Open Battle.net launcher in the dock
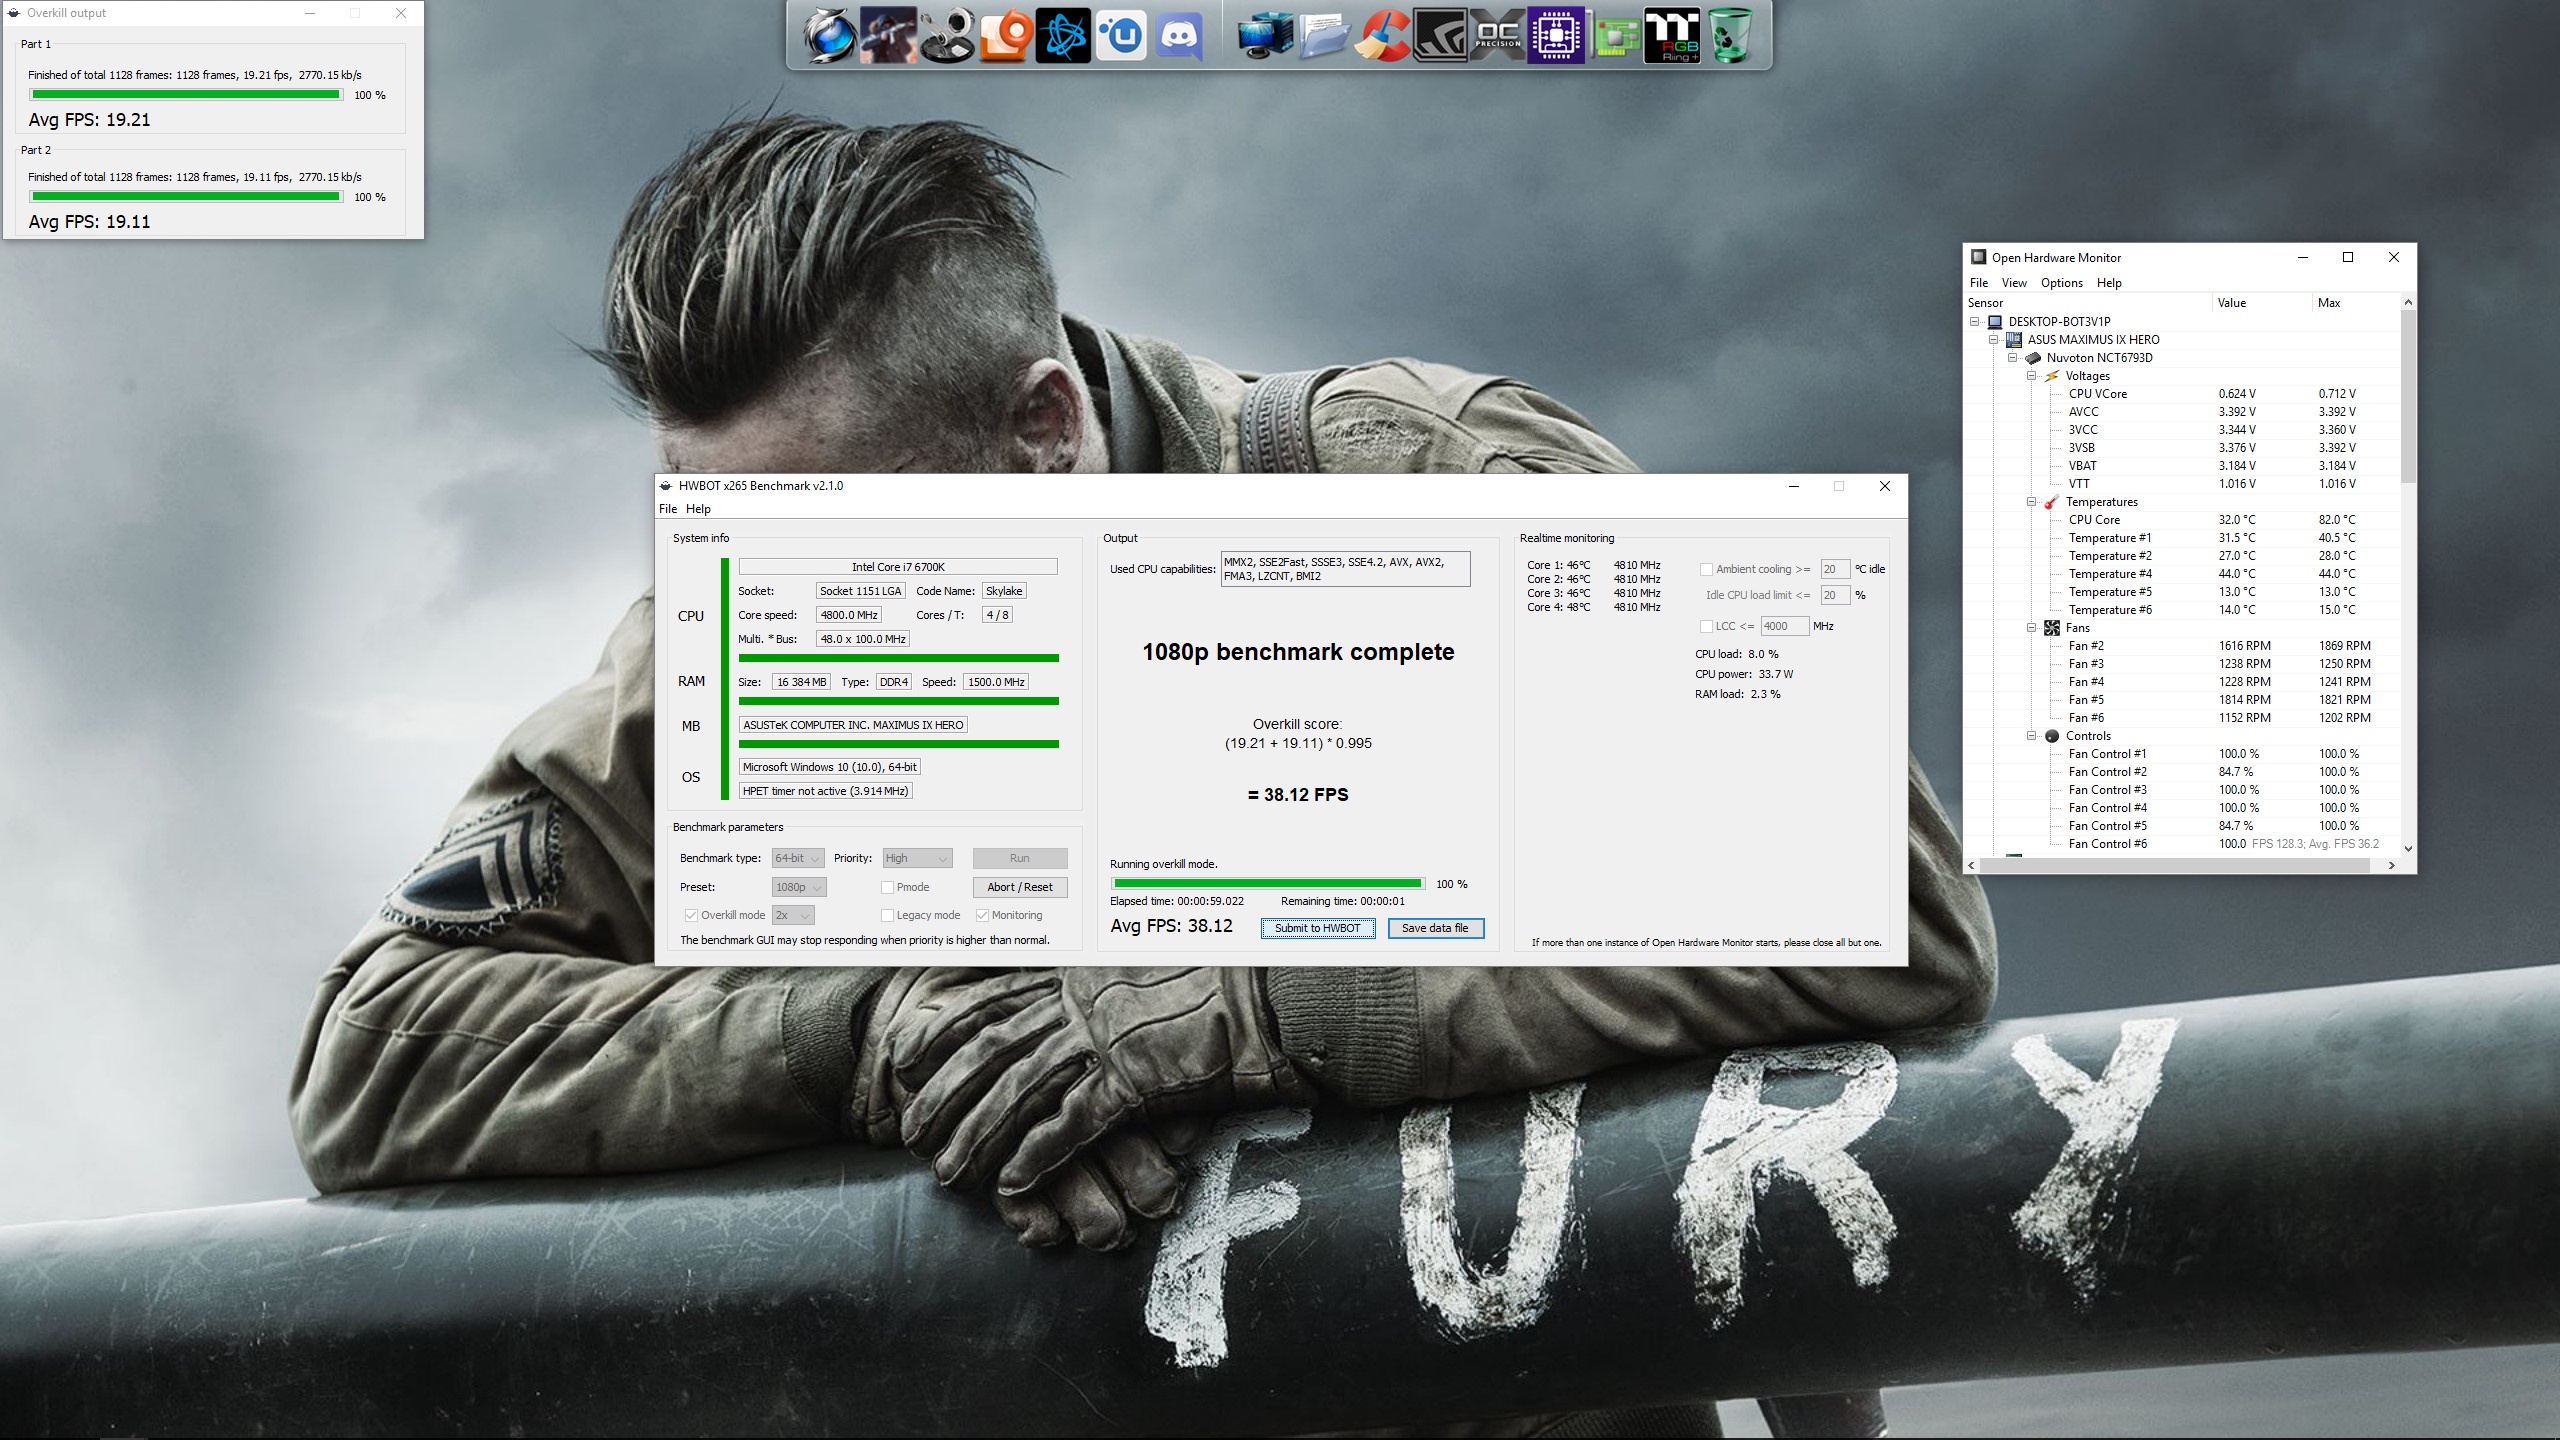This screenshot has width=2560, height=1440. click(x=1062, y=36)
